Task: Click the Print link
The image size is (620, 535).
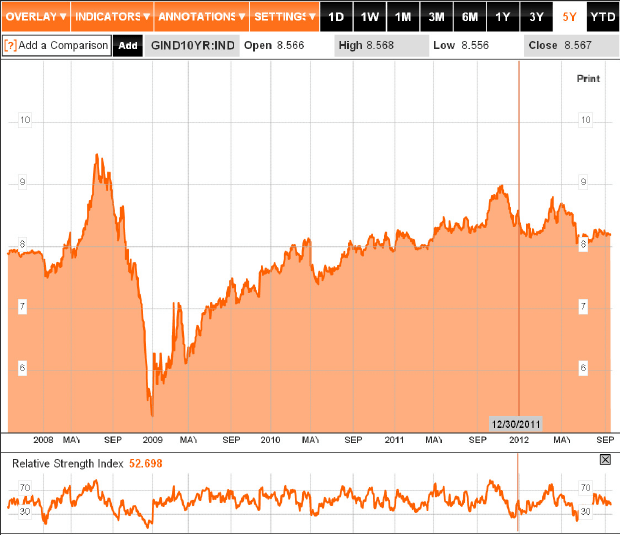Action: (588, 78)
